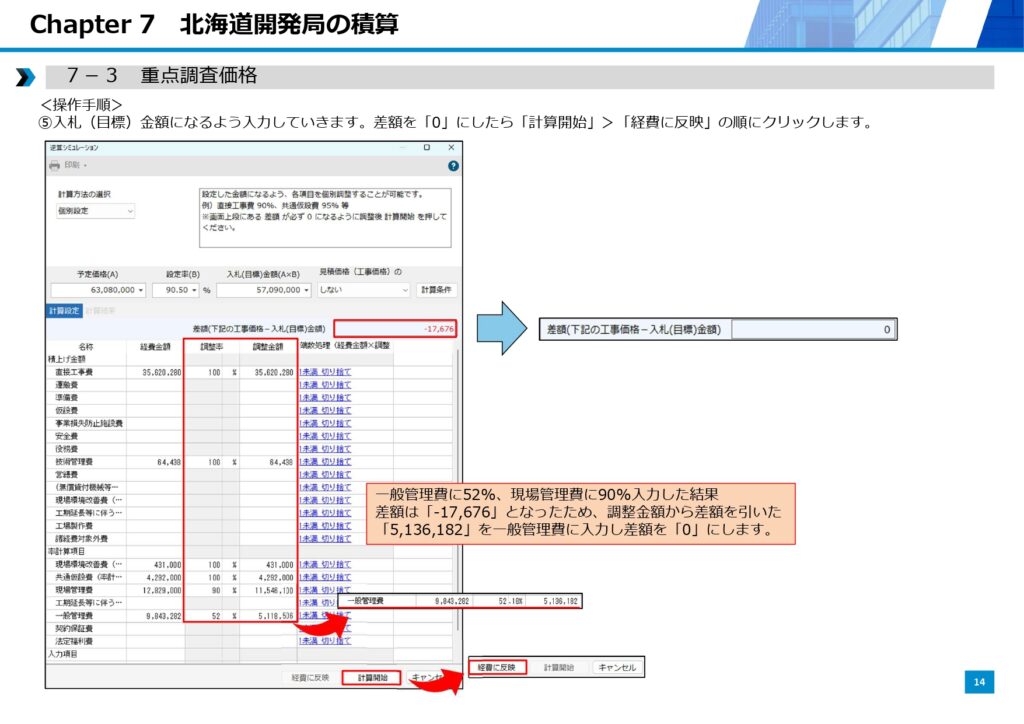Screen dimensions: 1024x724
Task: Click the 差額 field showing -17,676
Action: coord(395,328)
